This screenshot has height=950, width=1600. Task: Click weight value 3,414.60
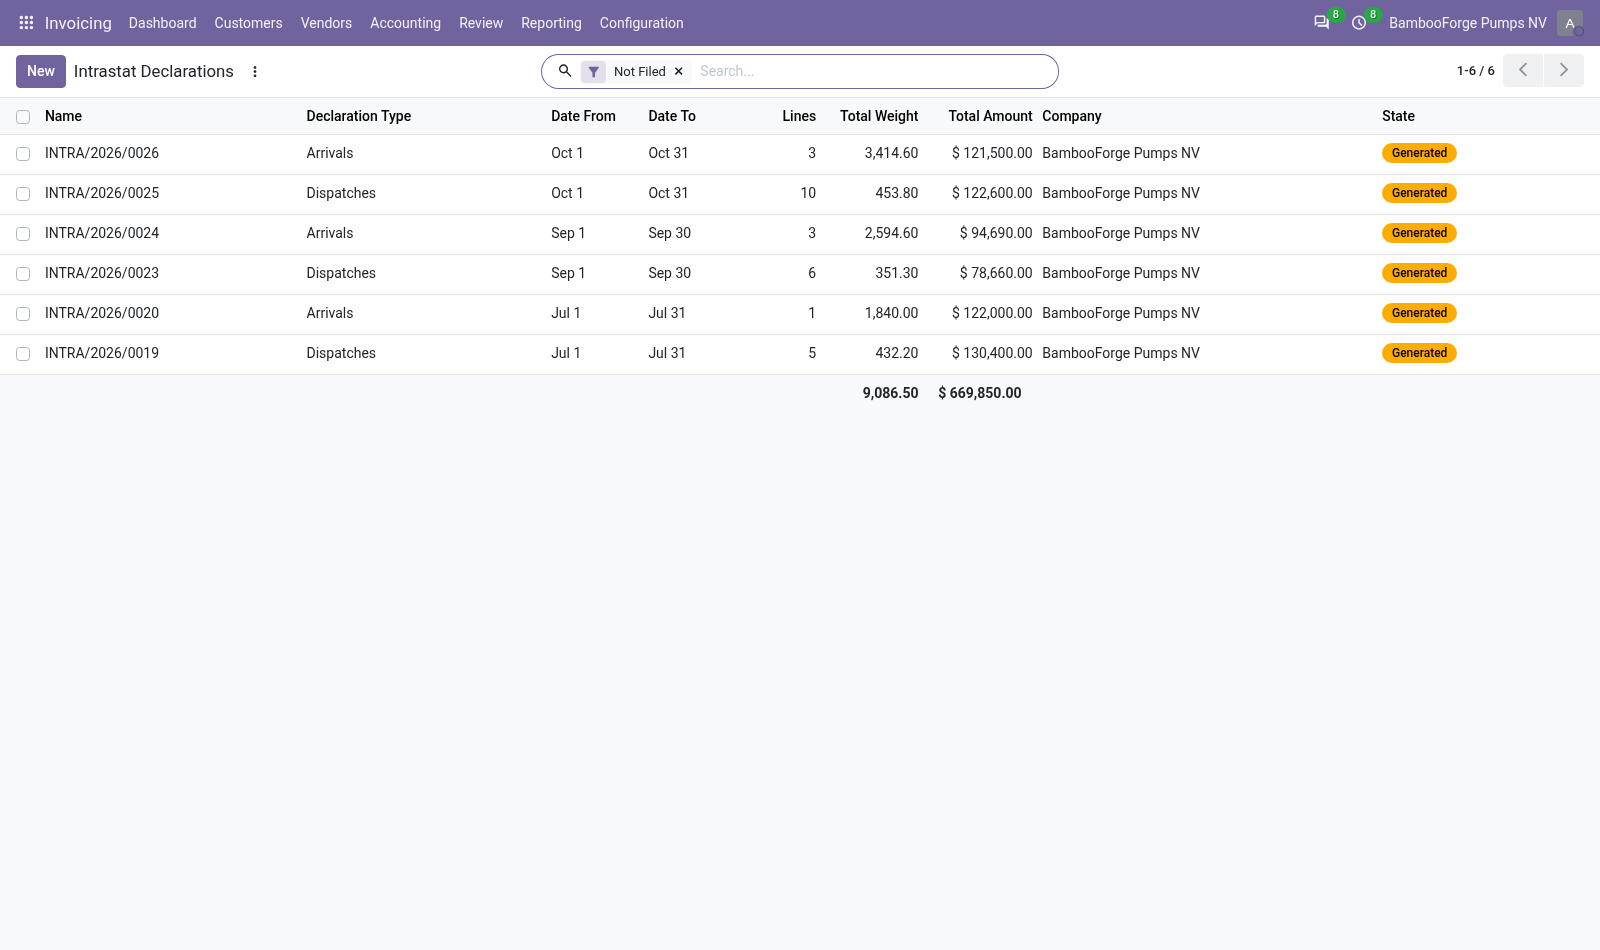coord(891,153)
